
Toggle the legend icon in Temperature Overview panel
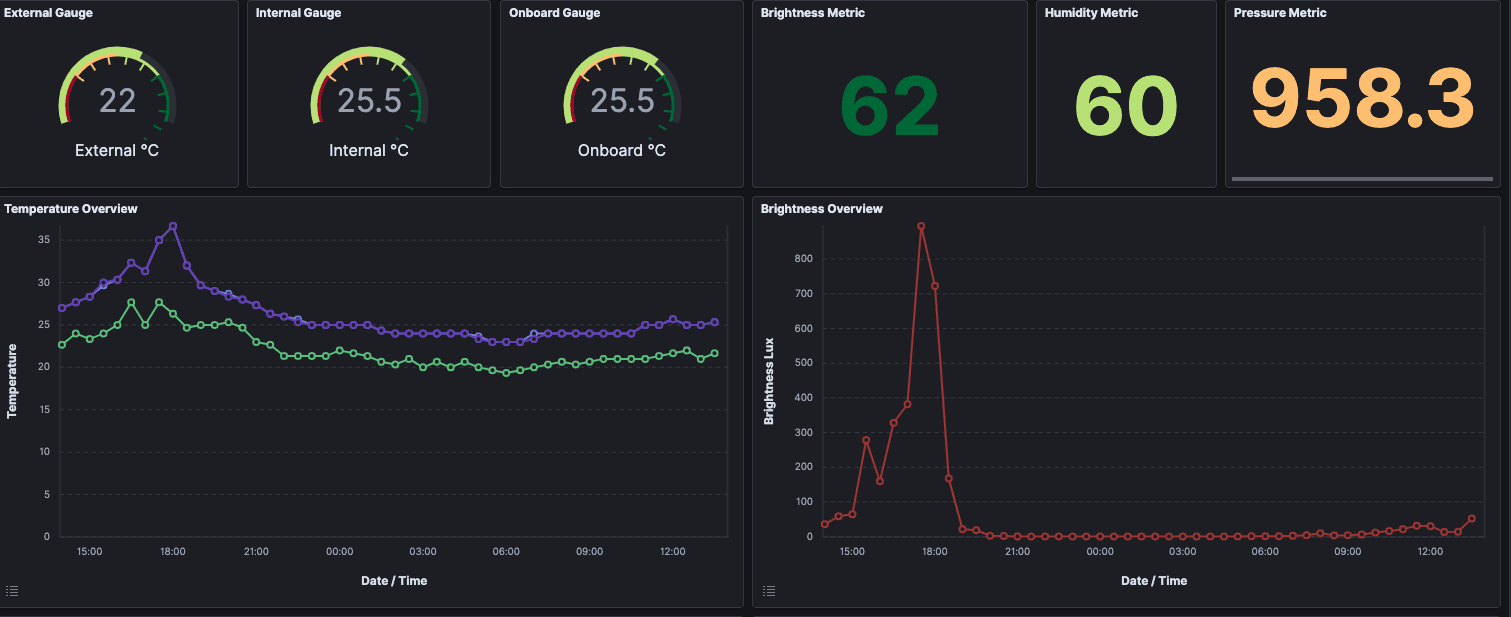[11, 590]
